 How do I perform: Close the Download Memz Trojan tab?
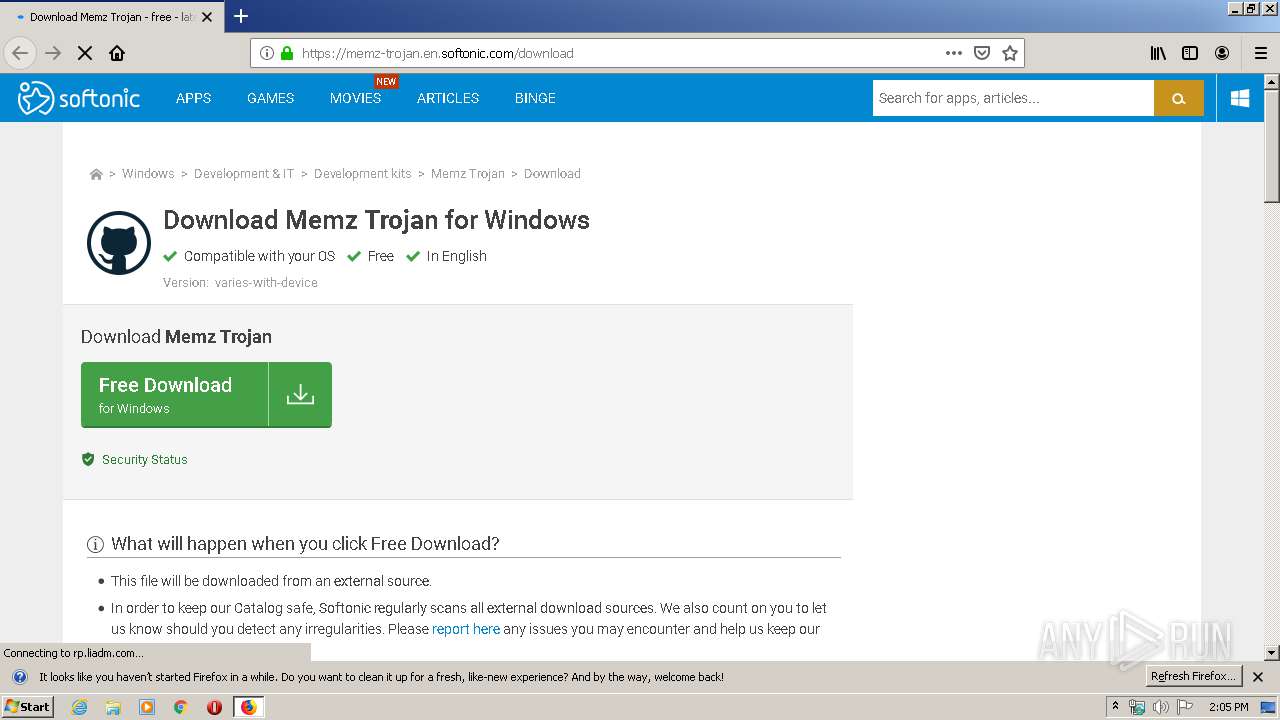(x=207, y=17)
